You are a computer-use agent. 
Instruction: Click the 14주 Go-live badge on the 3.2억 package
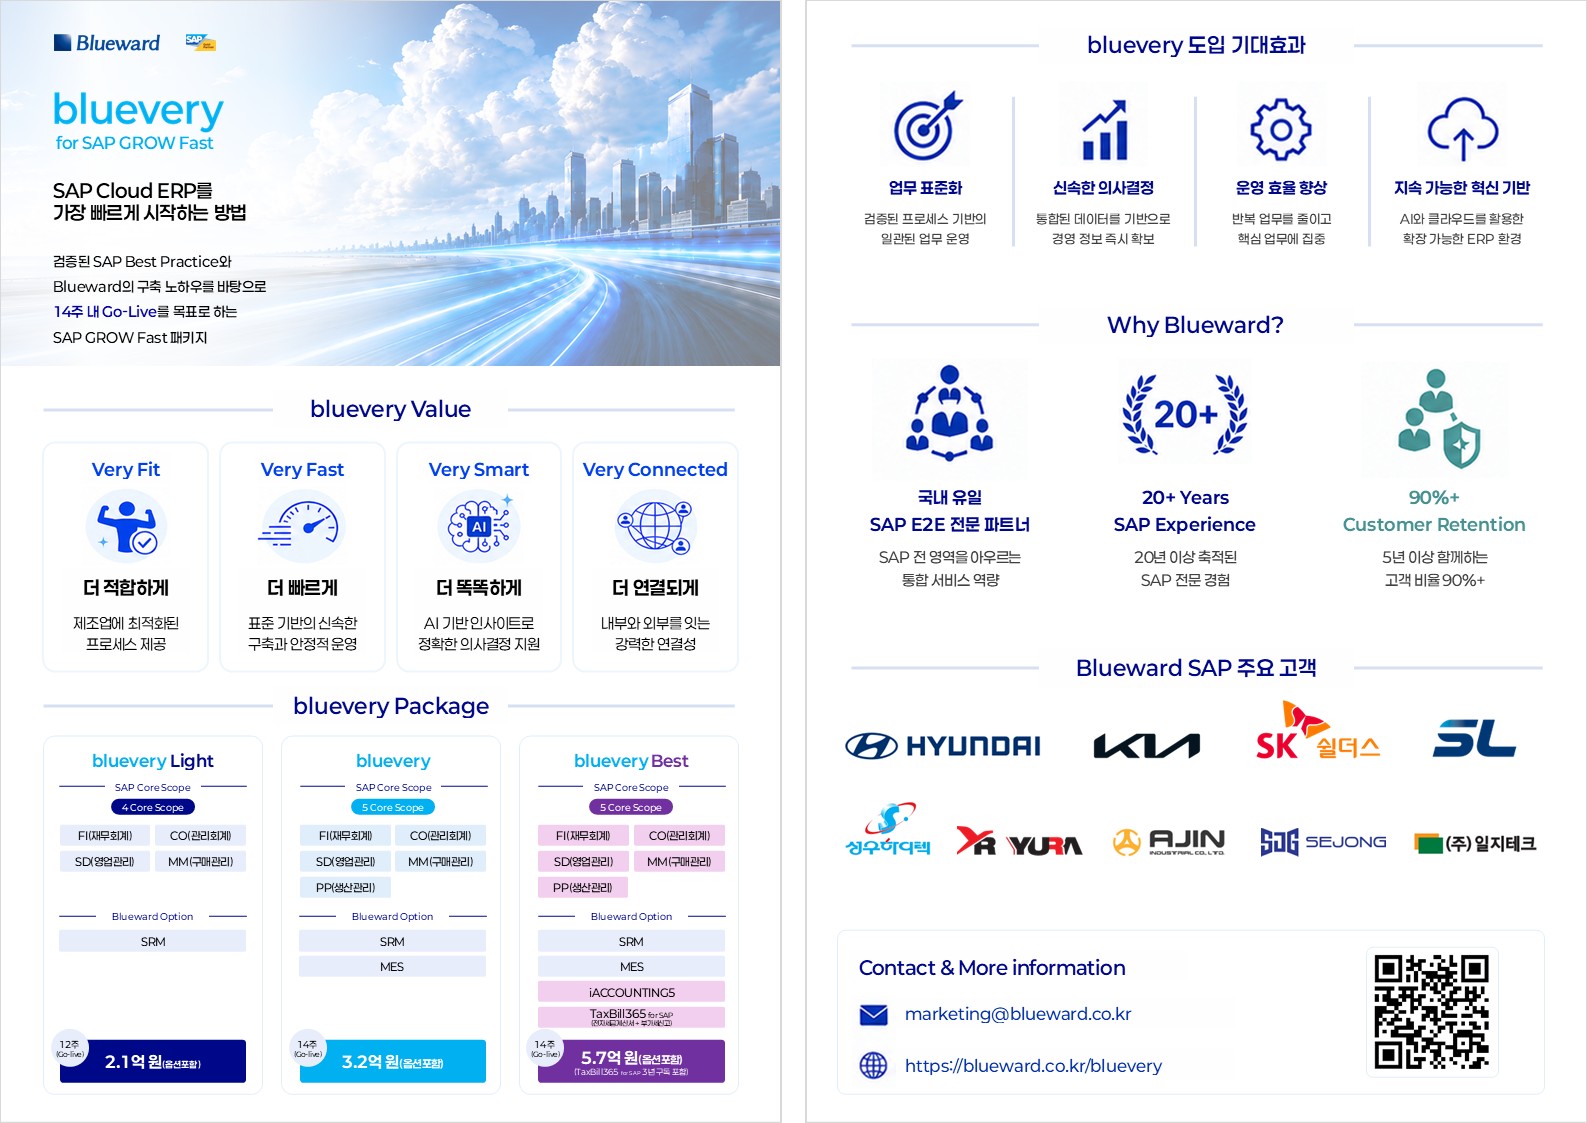pyautogui.click(x=308, y=1048)
